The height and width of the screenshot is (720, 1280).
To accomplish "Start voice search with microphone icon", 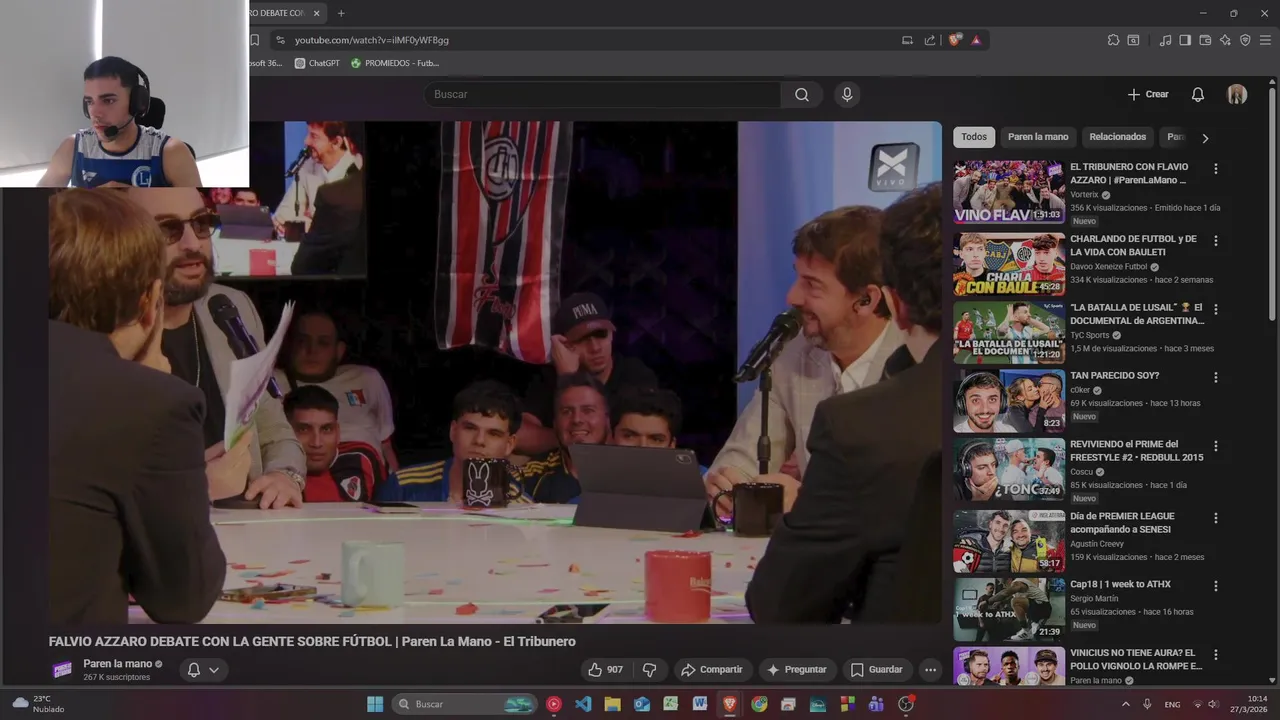I will point(847,94).
